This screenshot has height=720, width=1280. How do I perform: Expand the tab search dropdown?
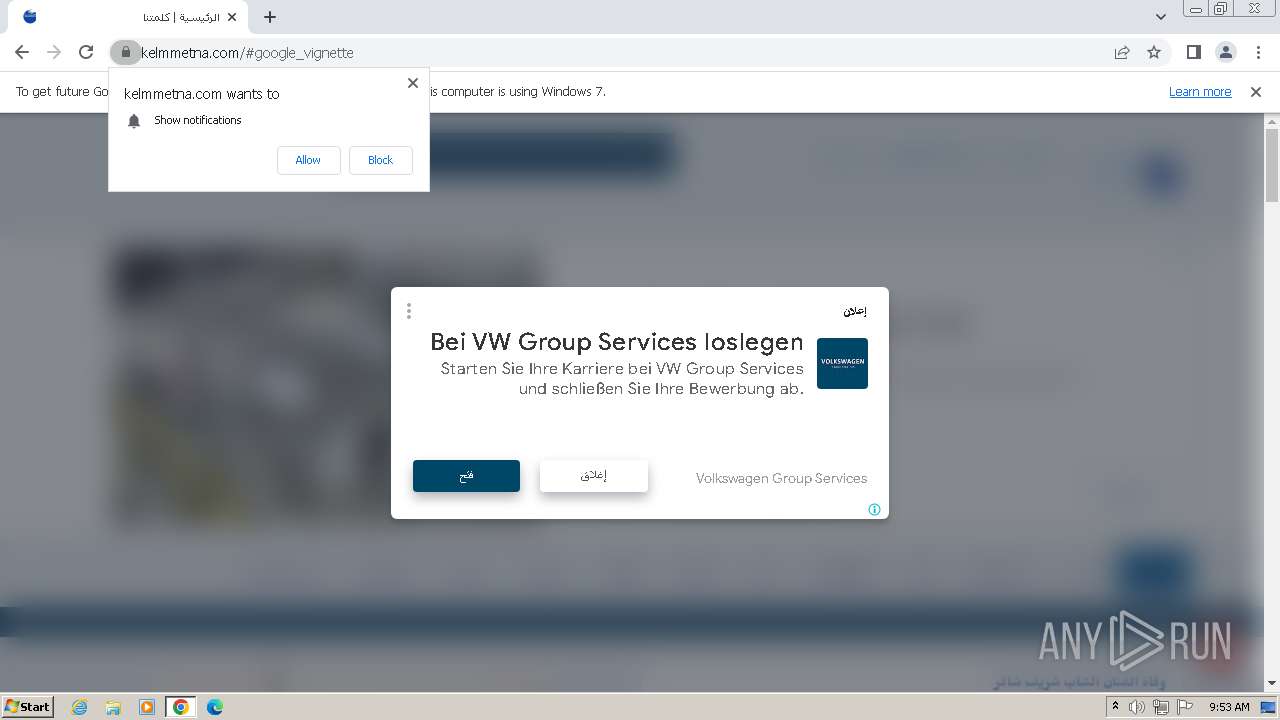(1160, 17)
